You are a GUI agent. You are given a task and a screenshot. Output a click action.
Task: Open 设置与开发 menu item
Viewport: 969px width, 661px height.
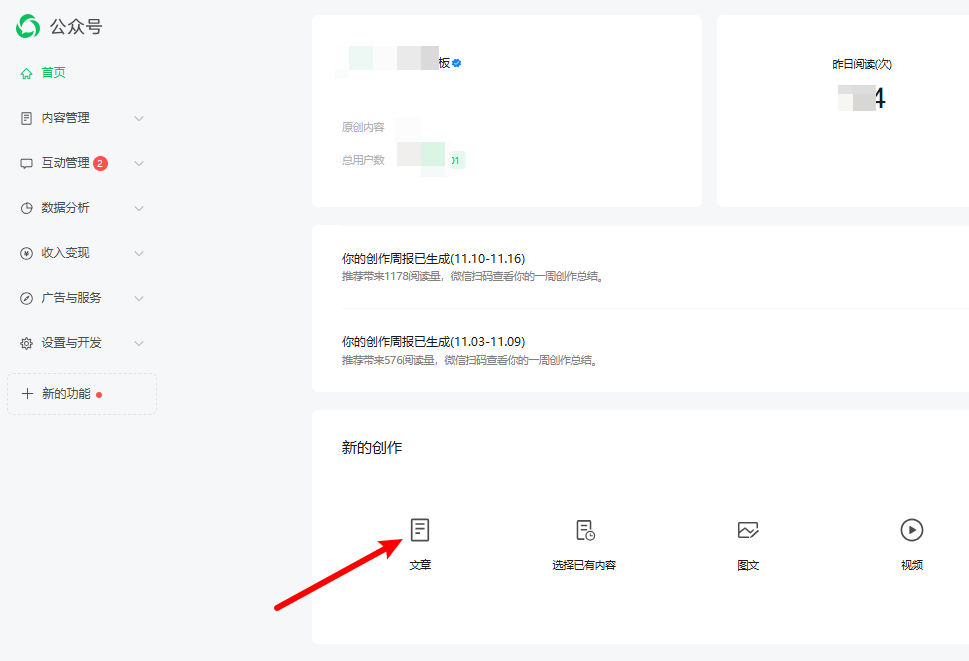(x=70, y=343)
